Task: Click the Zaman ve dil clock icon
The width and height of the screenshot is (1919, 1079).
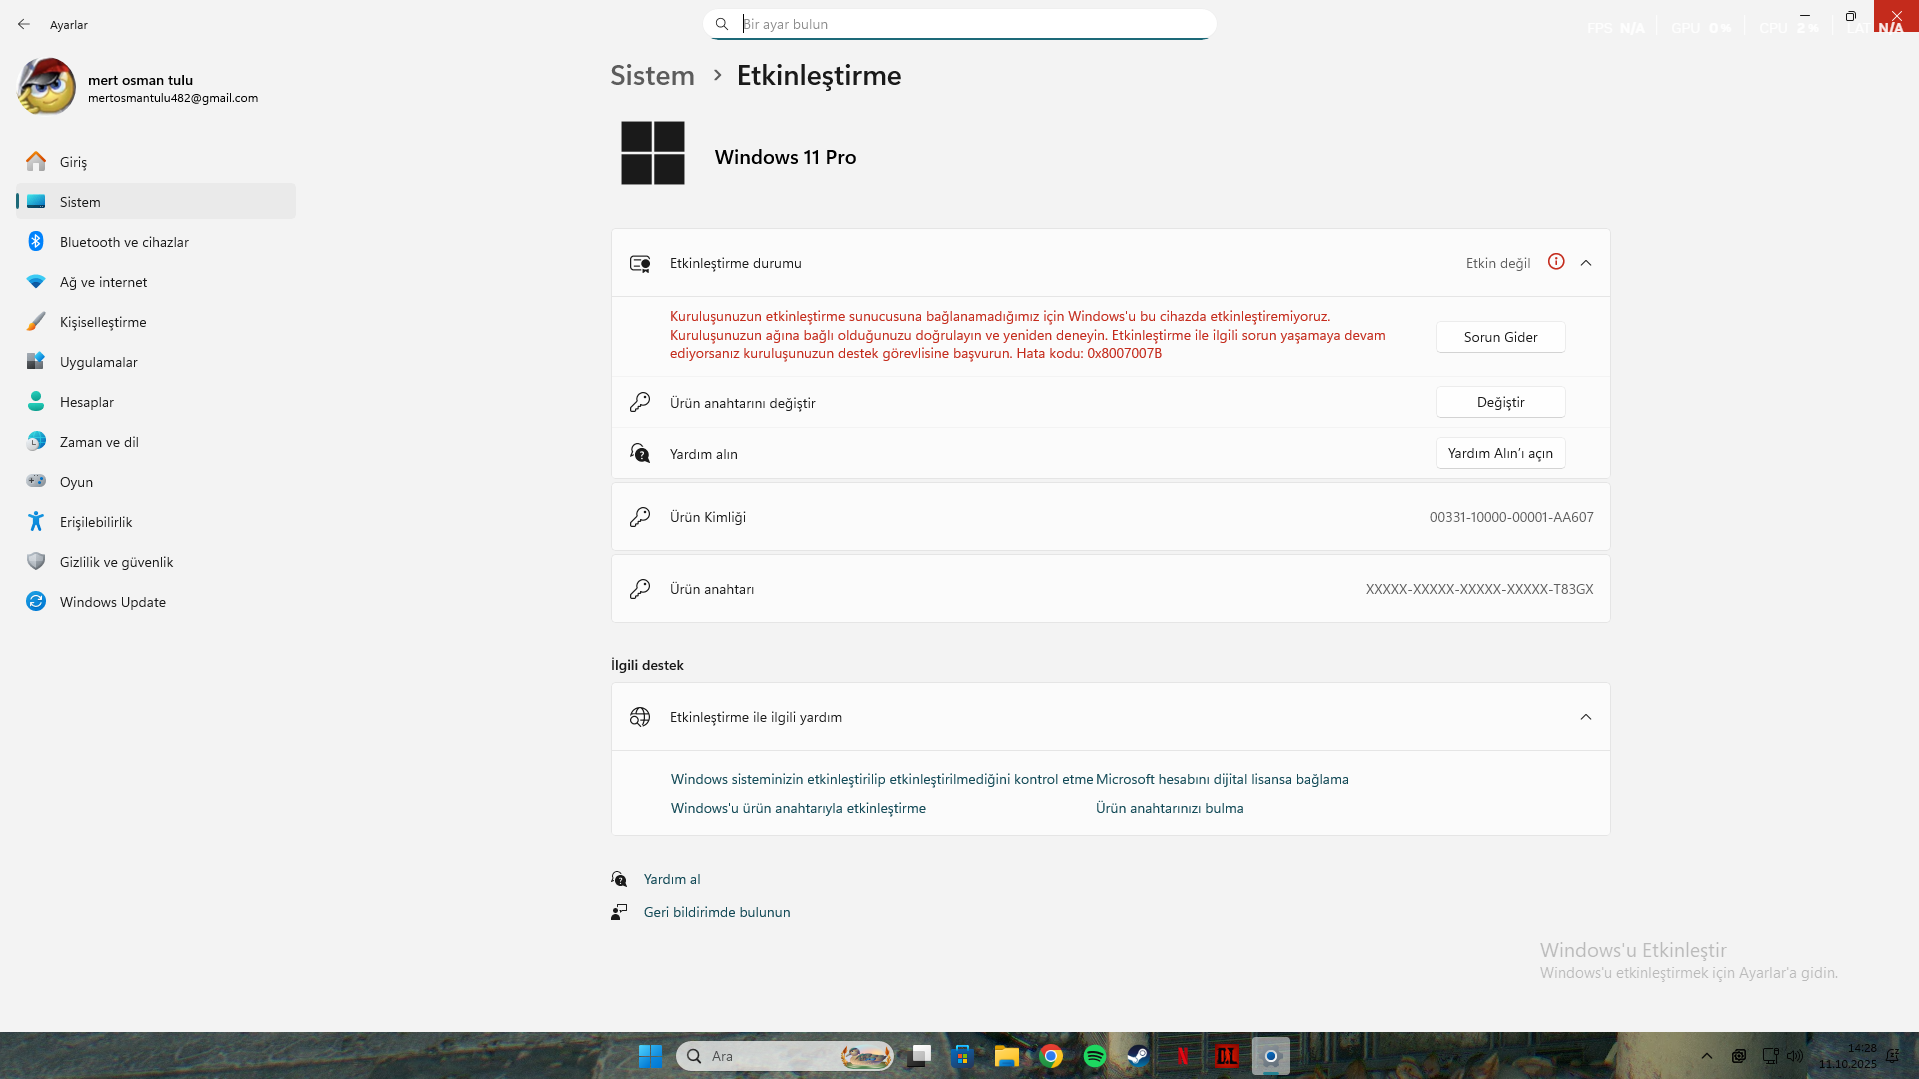Action: pyautogui.click(x=36, y=441)
